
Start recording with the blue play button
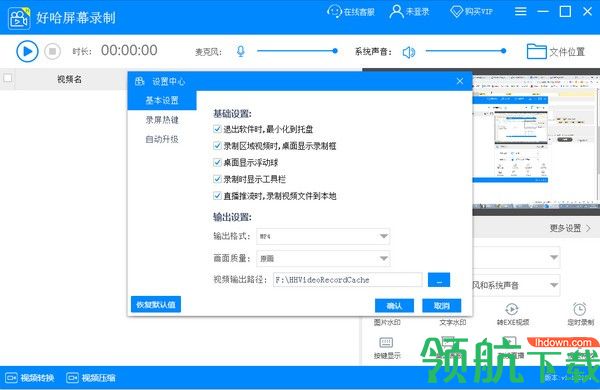(x=27, y=51)
